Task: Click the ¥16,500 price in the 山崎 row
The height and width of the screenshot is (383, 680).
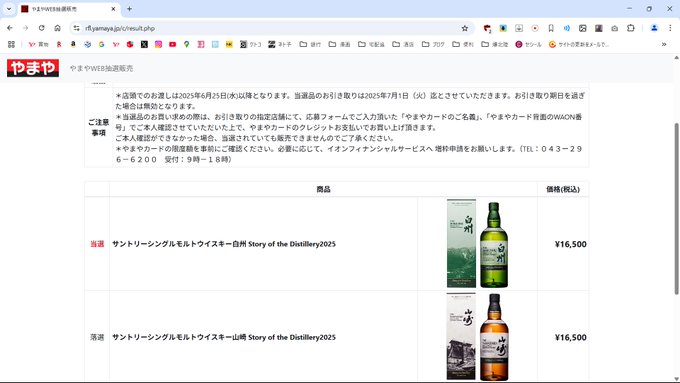Action: [x=570, y=337]
